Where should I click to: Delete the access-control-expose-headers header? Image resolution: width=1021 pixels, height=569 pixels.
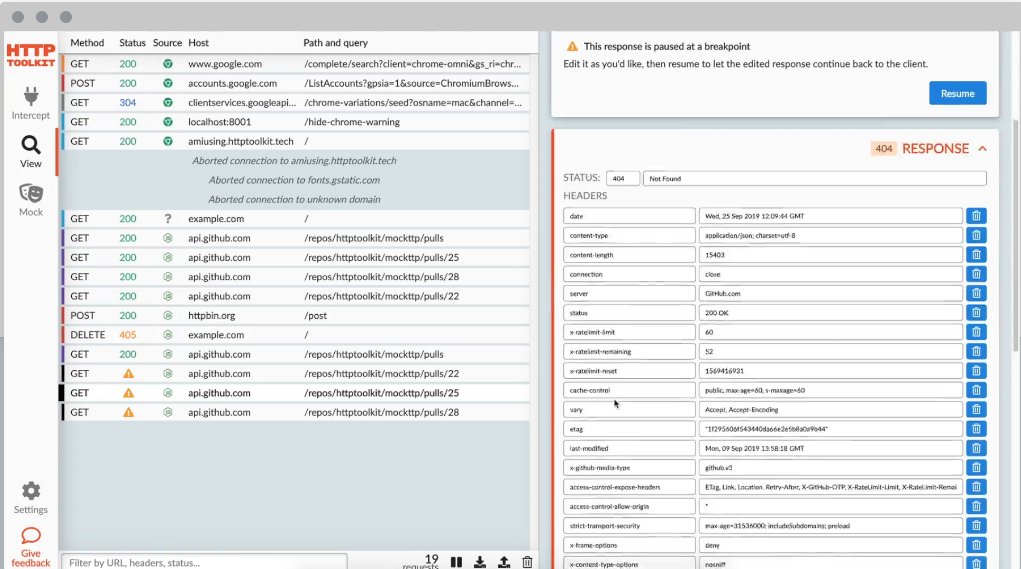coord(976,487)
